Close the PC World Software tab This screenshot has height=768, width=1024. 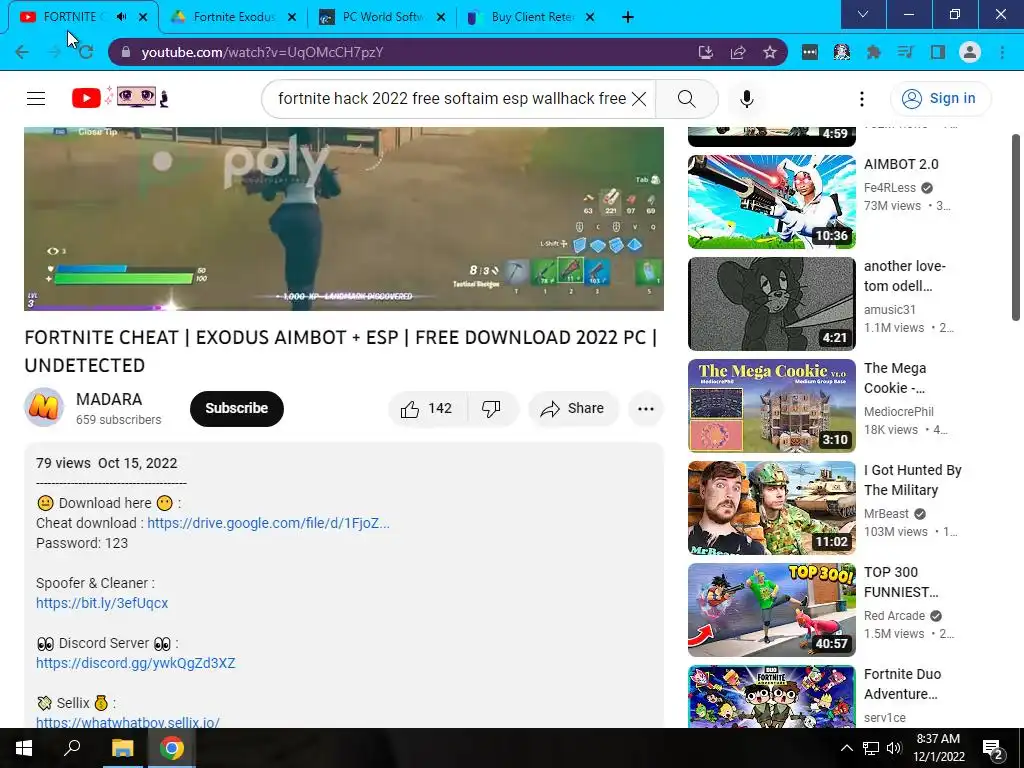point(441,17)
